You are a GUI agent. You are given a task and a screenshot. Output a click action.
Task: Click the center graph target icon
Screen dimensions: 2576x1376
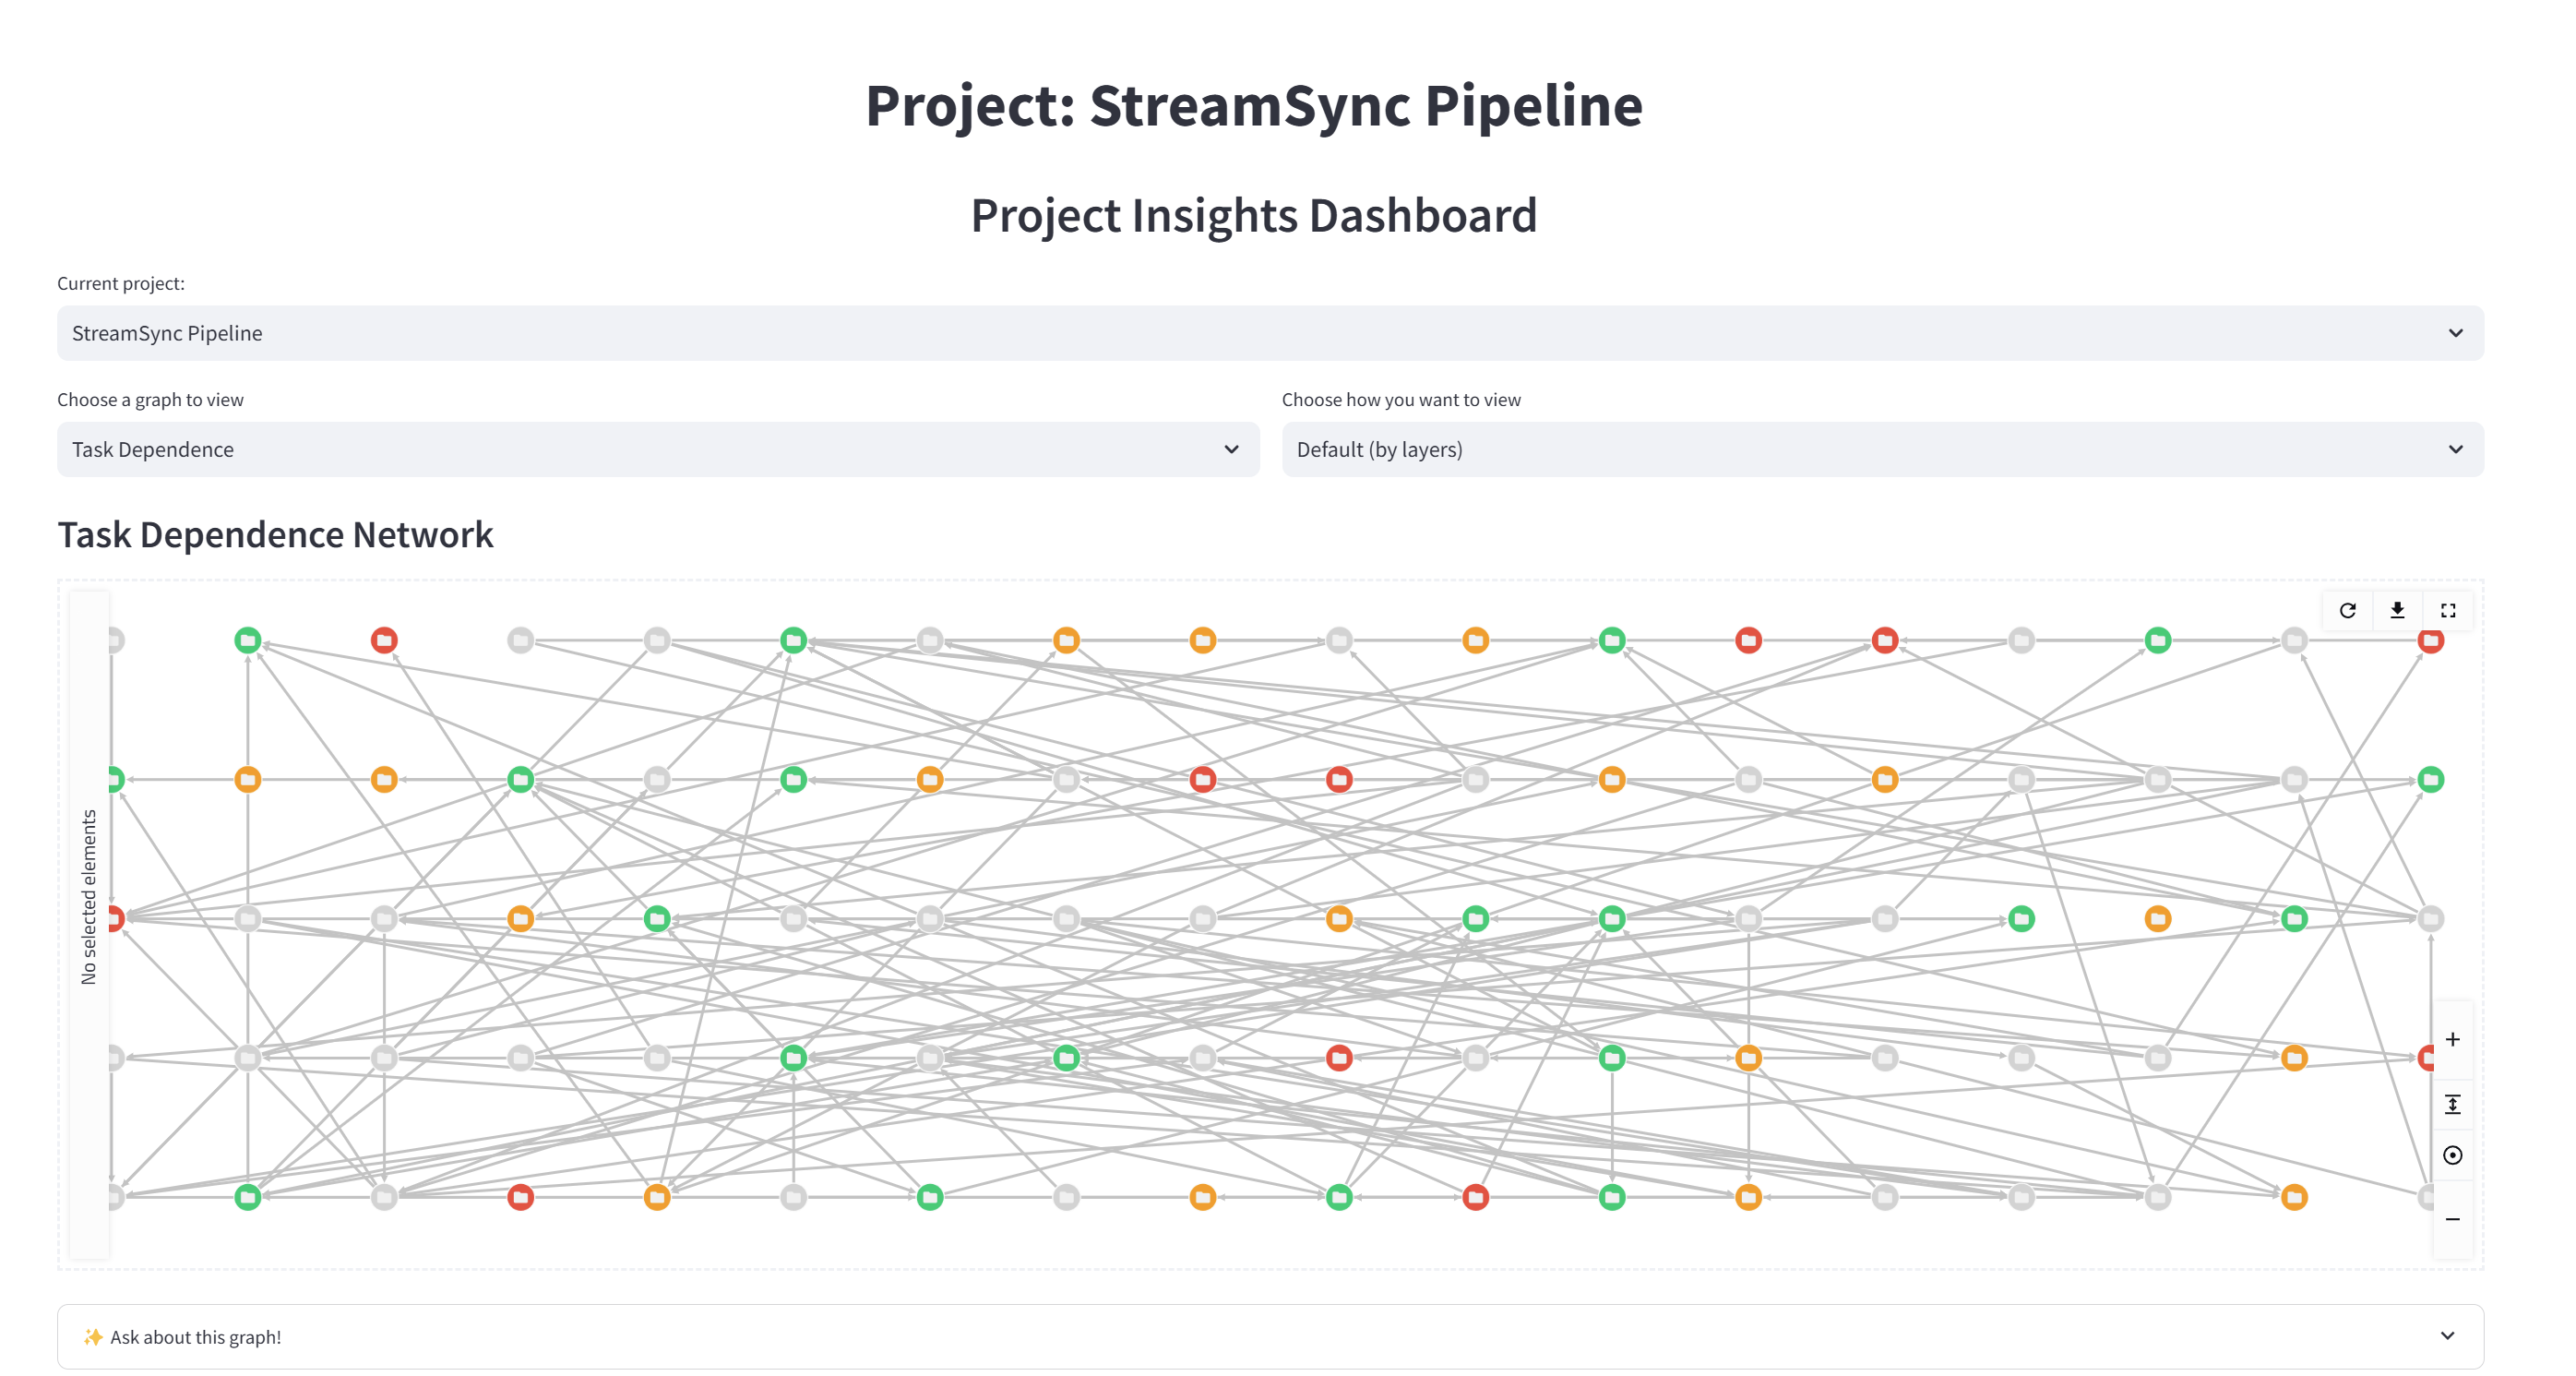[2452, 1155]
